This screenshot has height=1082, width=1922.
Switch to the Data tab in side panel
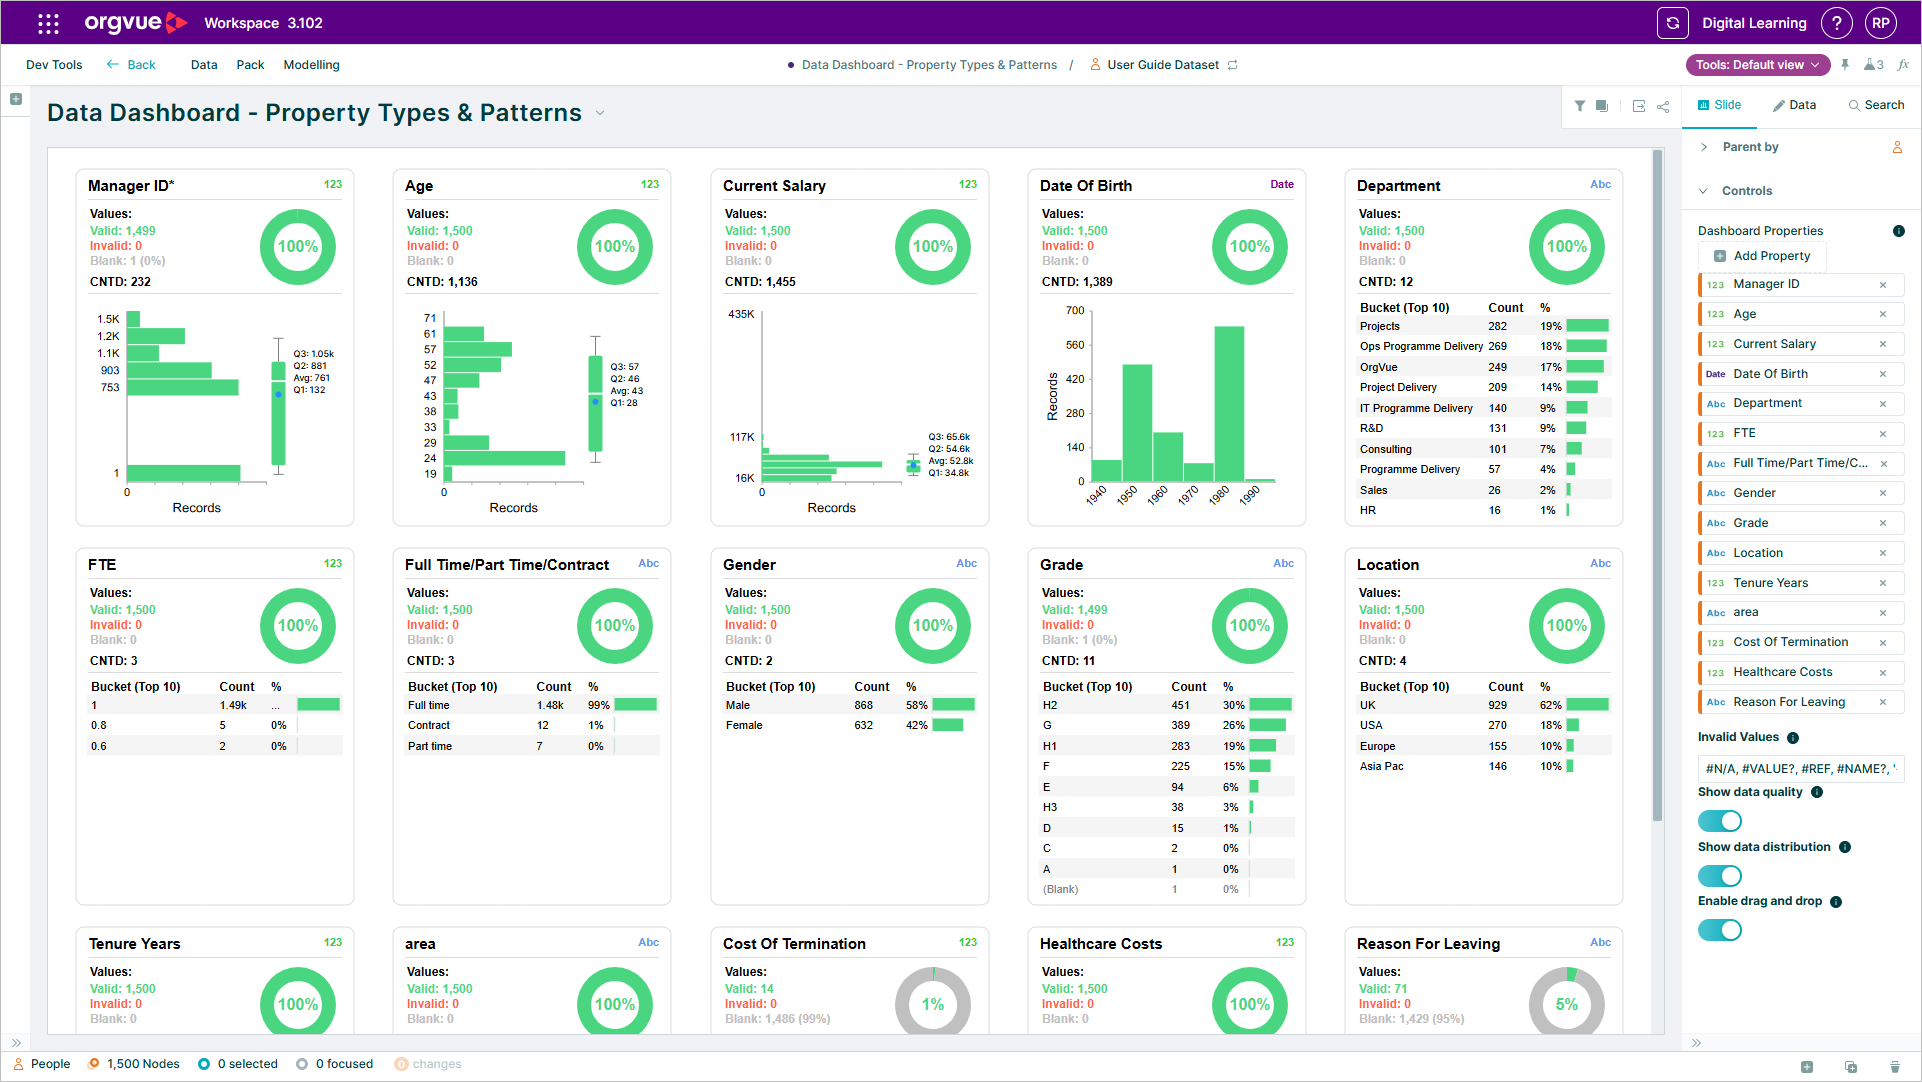[x=1794, y=105]
